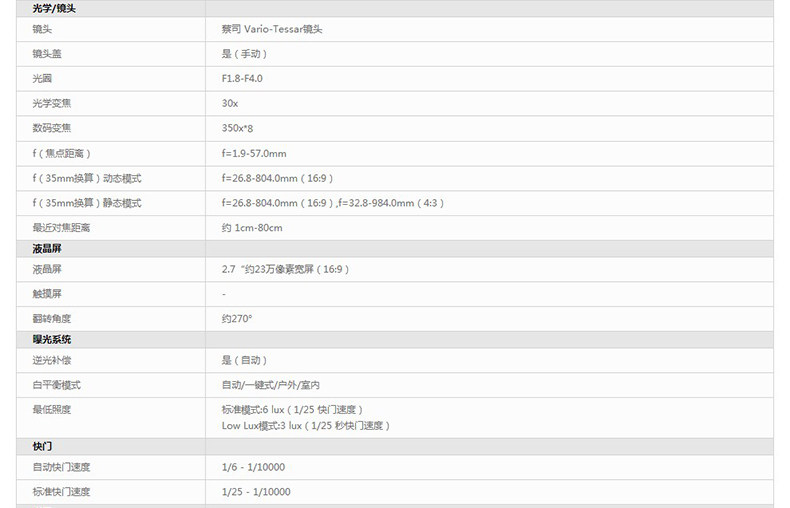Select the F1.8-F4.0 aperture value

(x=242, y=79)
